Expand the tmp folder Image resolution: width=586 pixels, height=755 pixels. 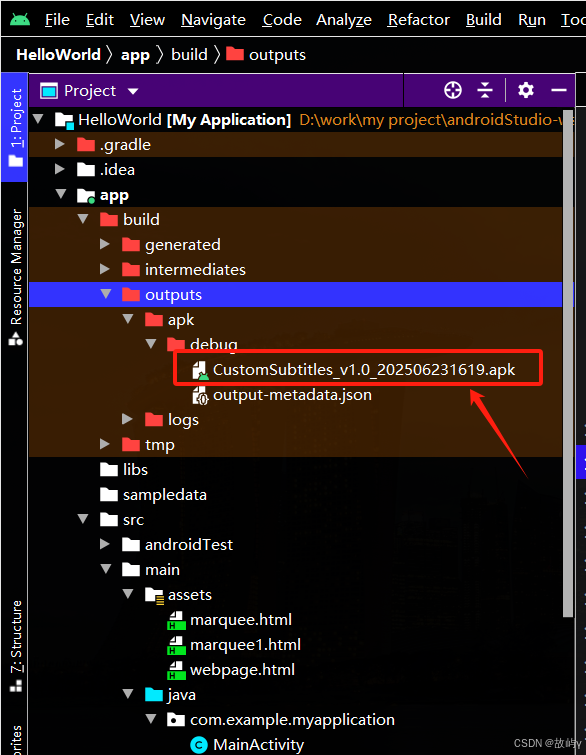(x=104, y=443)
